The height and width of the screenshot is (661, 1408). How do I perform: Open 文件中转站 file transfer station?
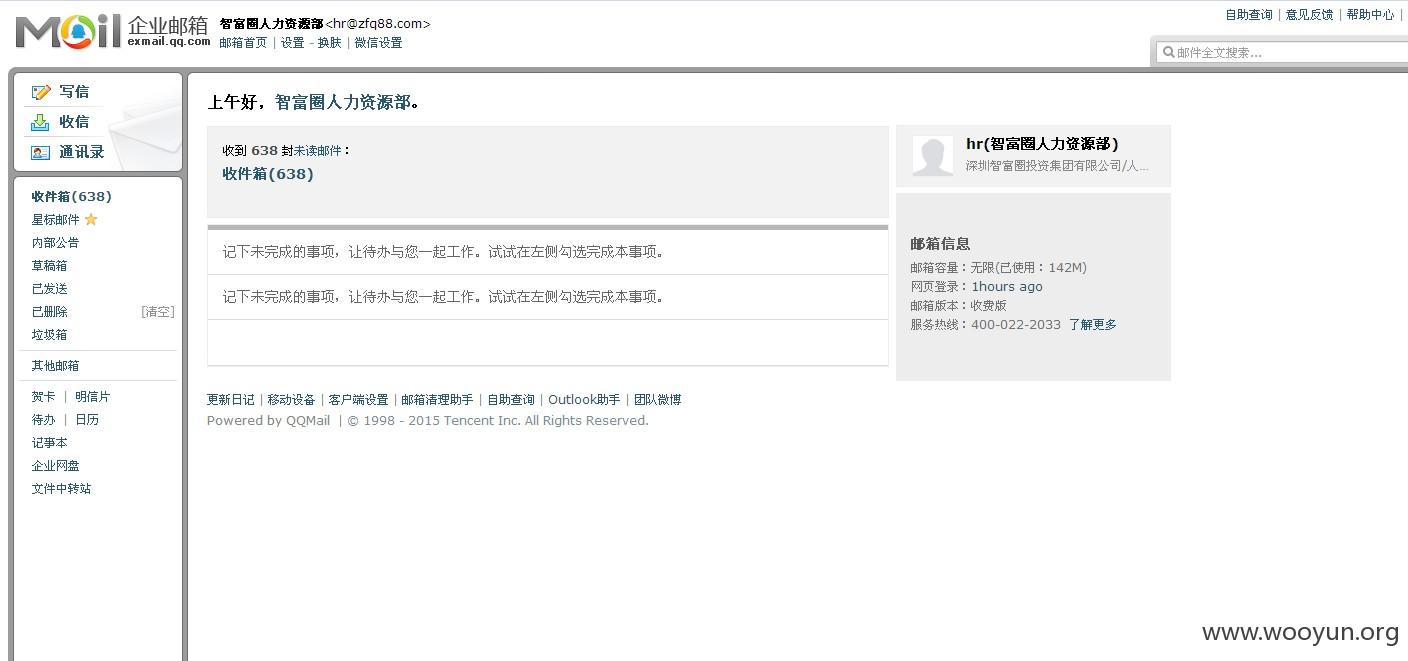point(61,488)
